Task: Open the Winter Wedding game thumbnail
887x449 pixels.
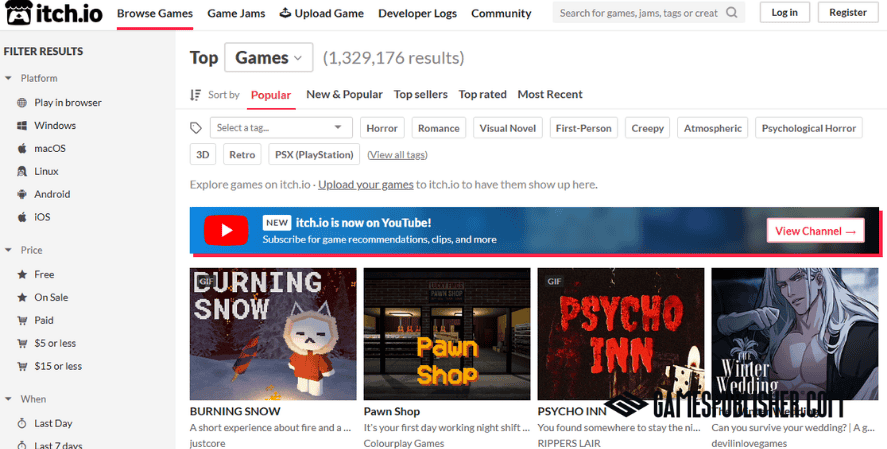Action: 795,334
